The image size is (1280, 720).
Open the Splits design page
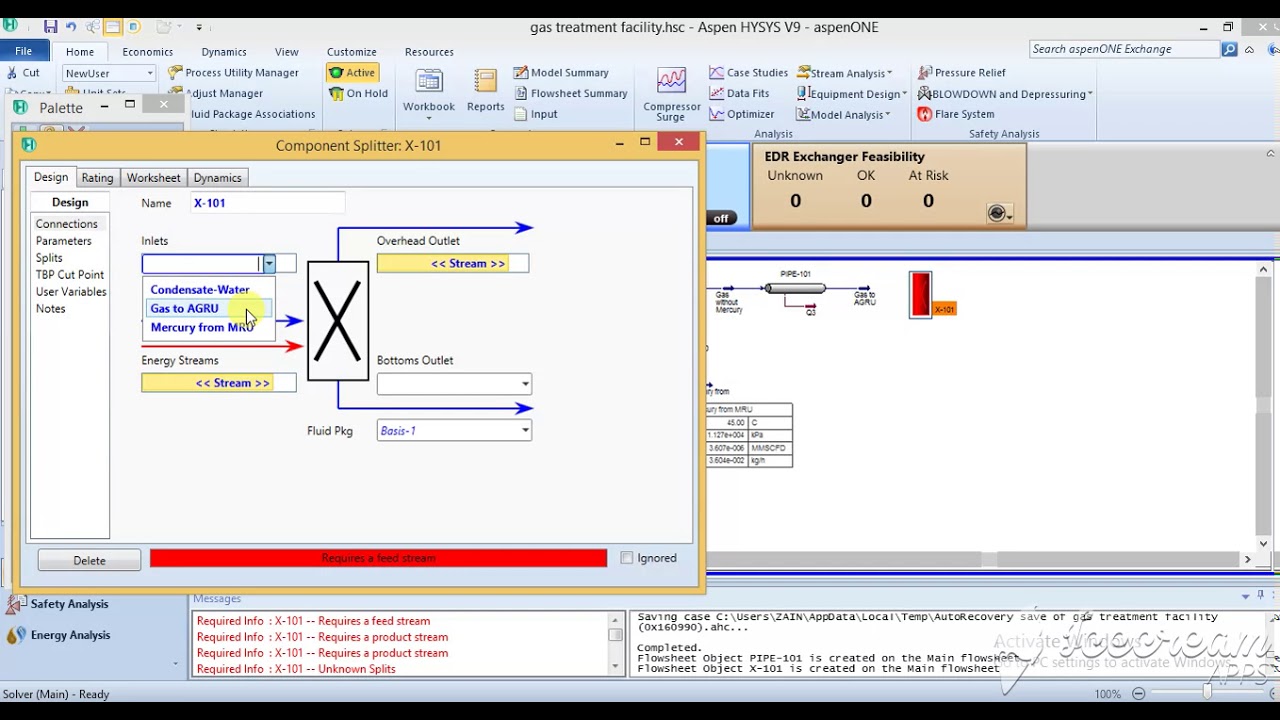pos(49,258)
